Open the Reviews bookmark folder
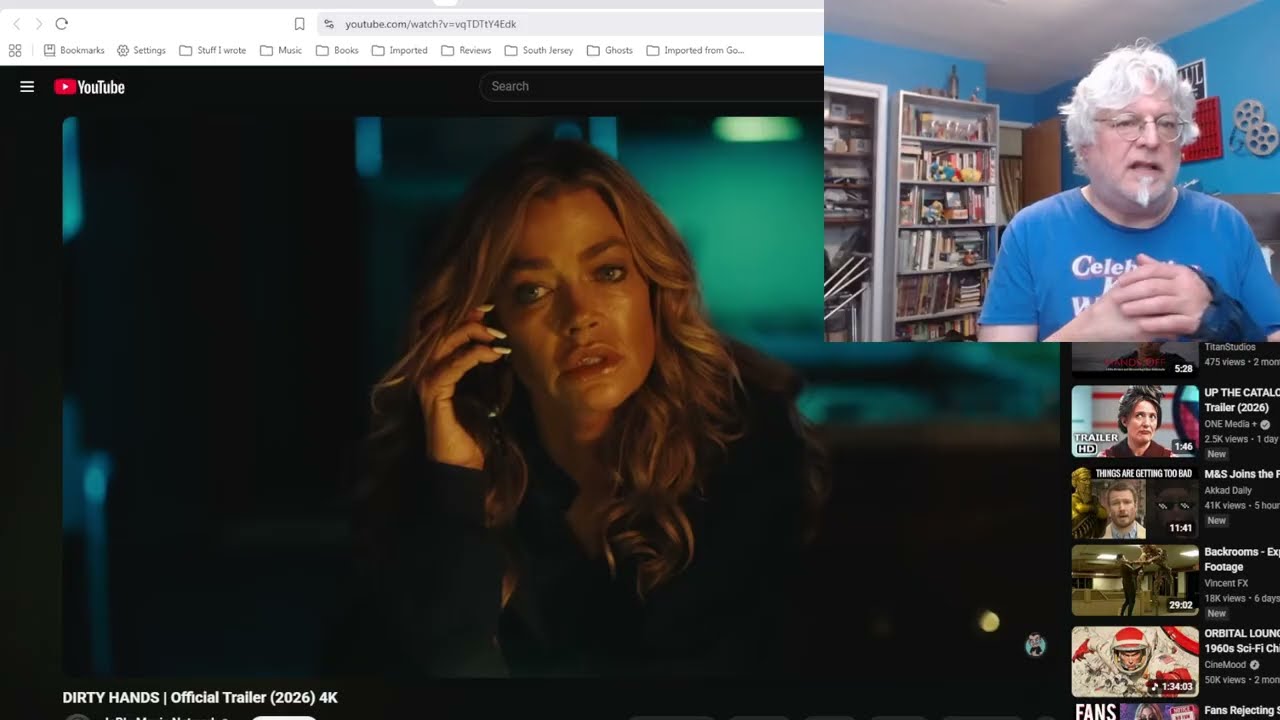 pyautogui.click(x=466, y=50)
